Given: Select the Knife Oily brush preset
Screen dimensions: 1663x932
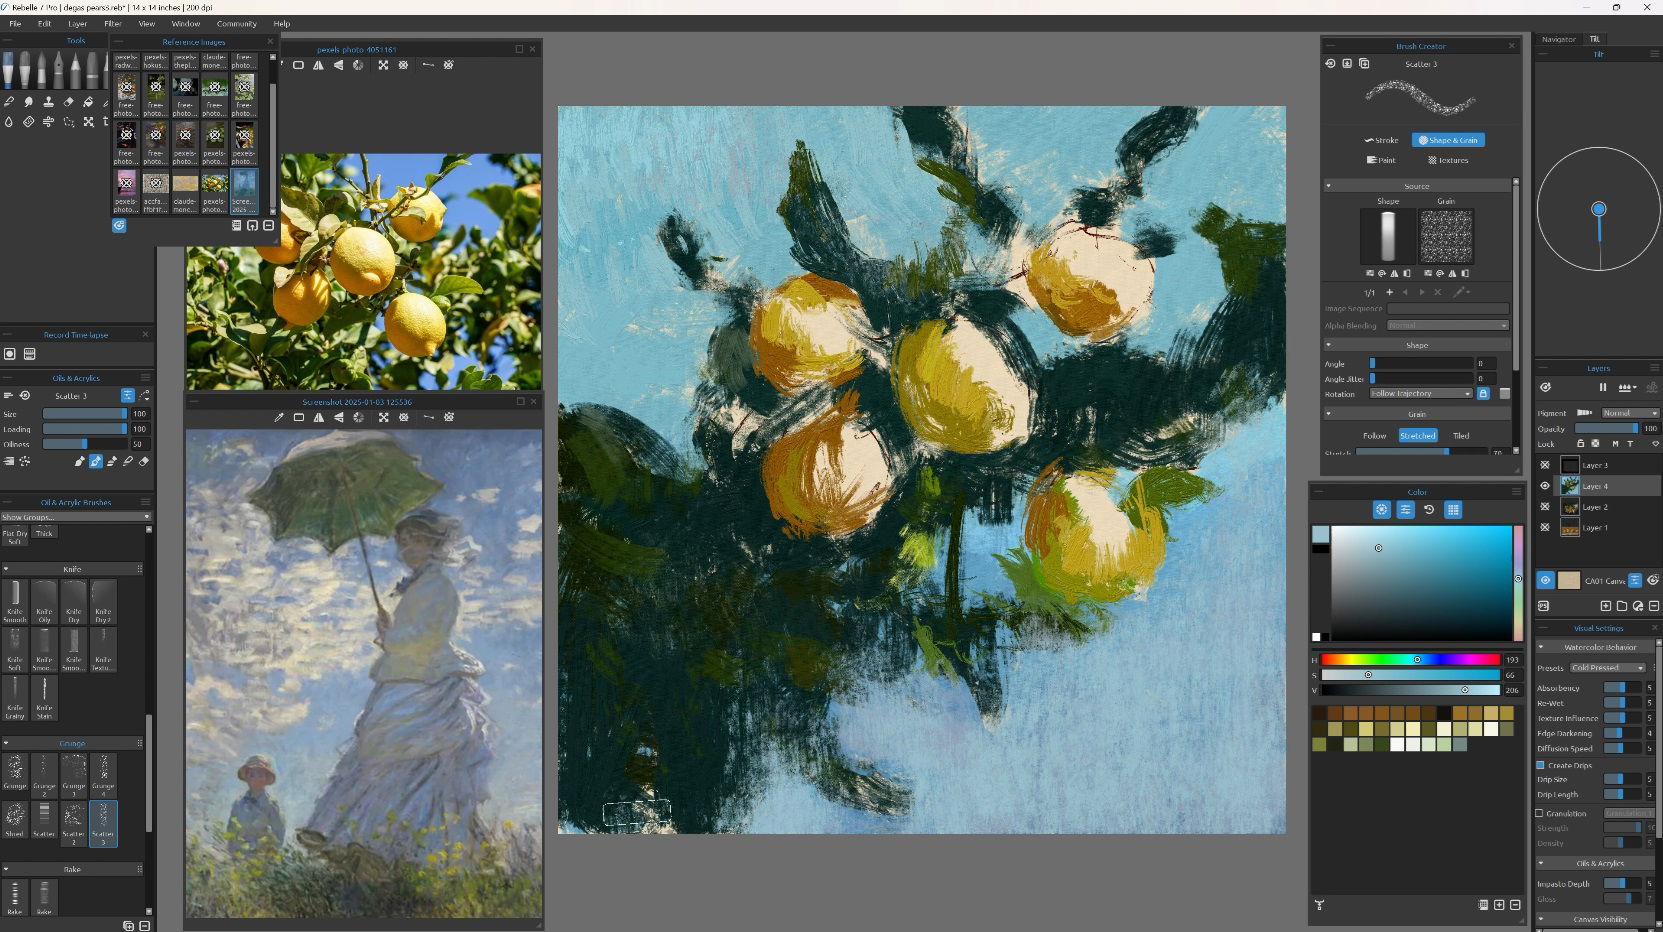Looking at the screenshot, I should click(x=44, y=601).
